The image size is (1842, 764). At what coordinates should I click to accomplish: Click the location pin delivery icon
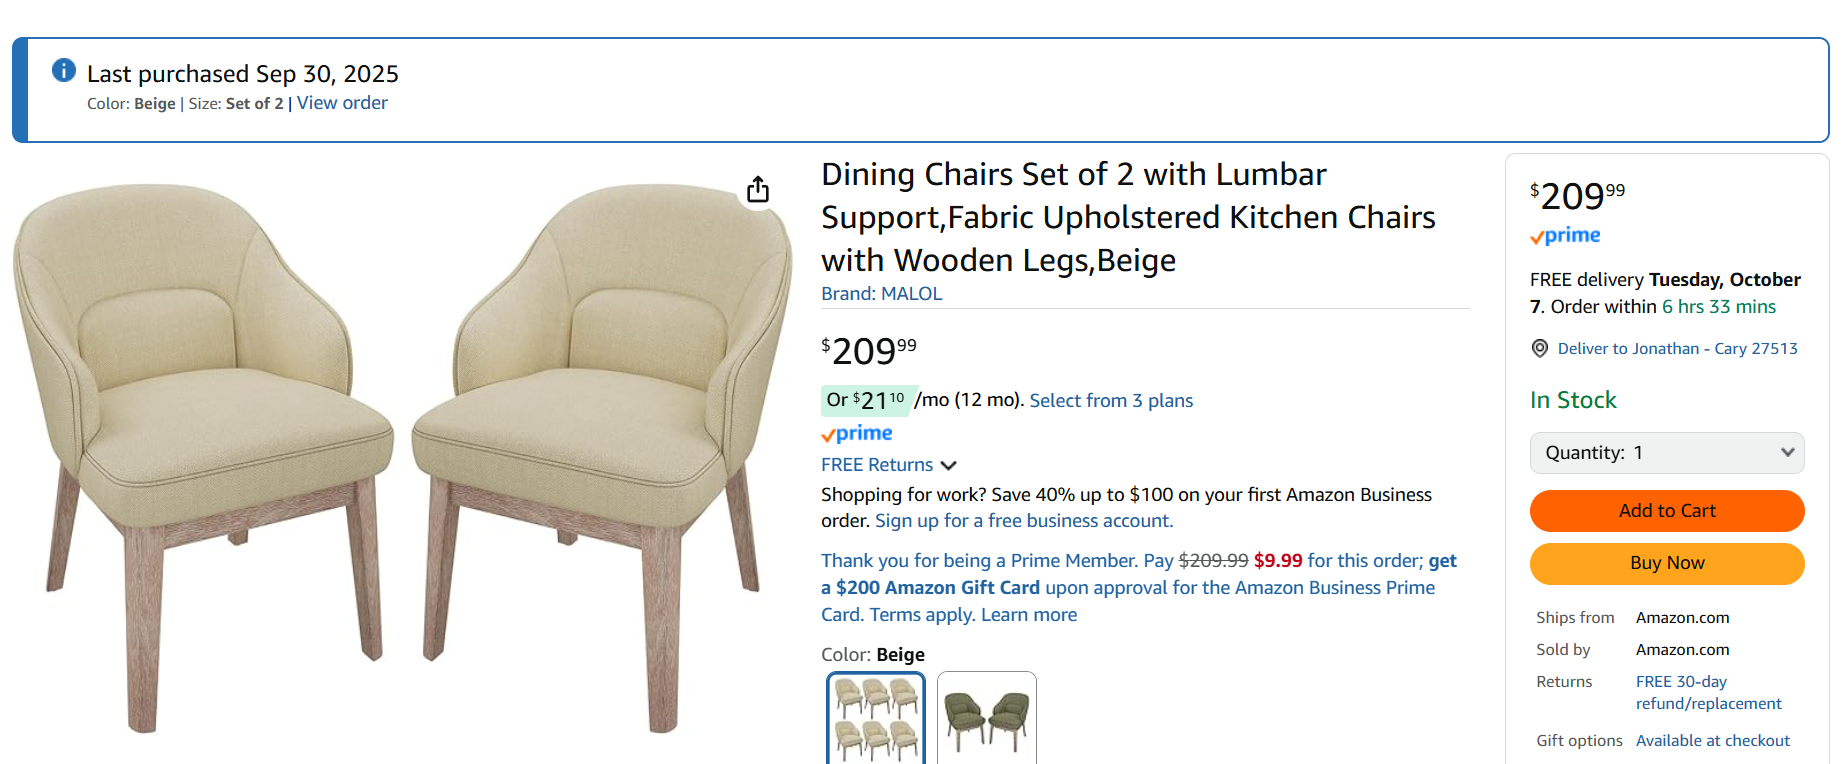(1540, 348)
